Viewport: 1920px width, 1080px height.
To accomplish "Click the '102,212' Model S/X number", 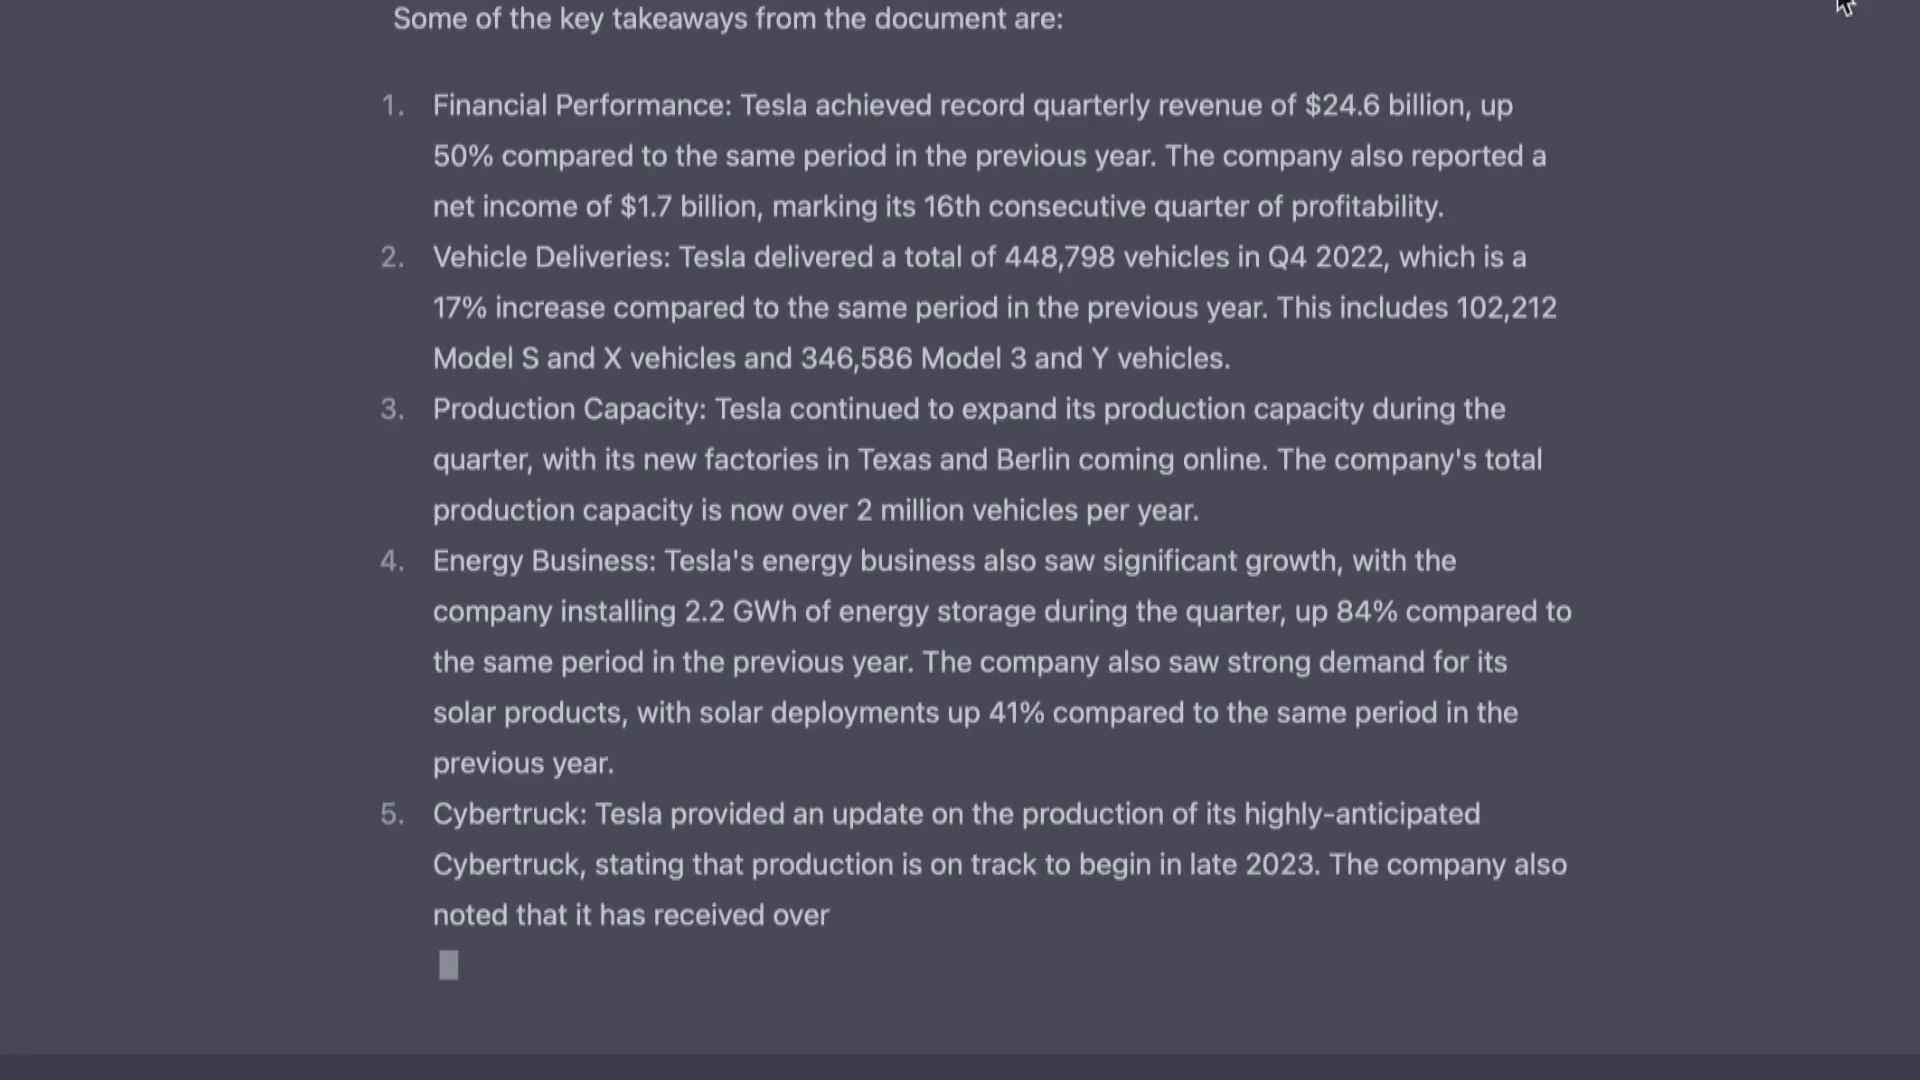I will [1506, 308].
